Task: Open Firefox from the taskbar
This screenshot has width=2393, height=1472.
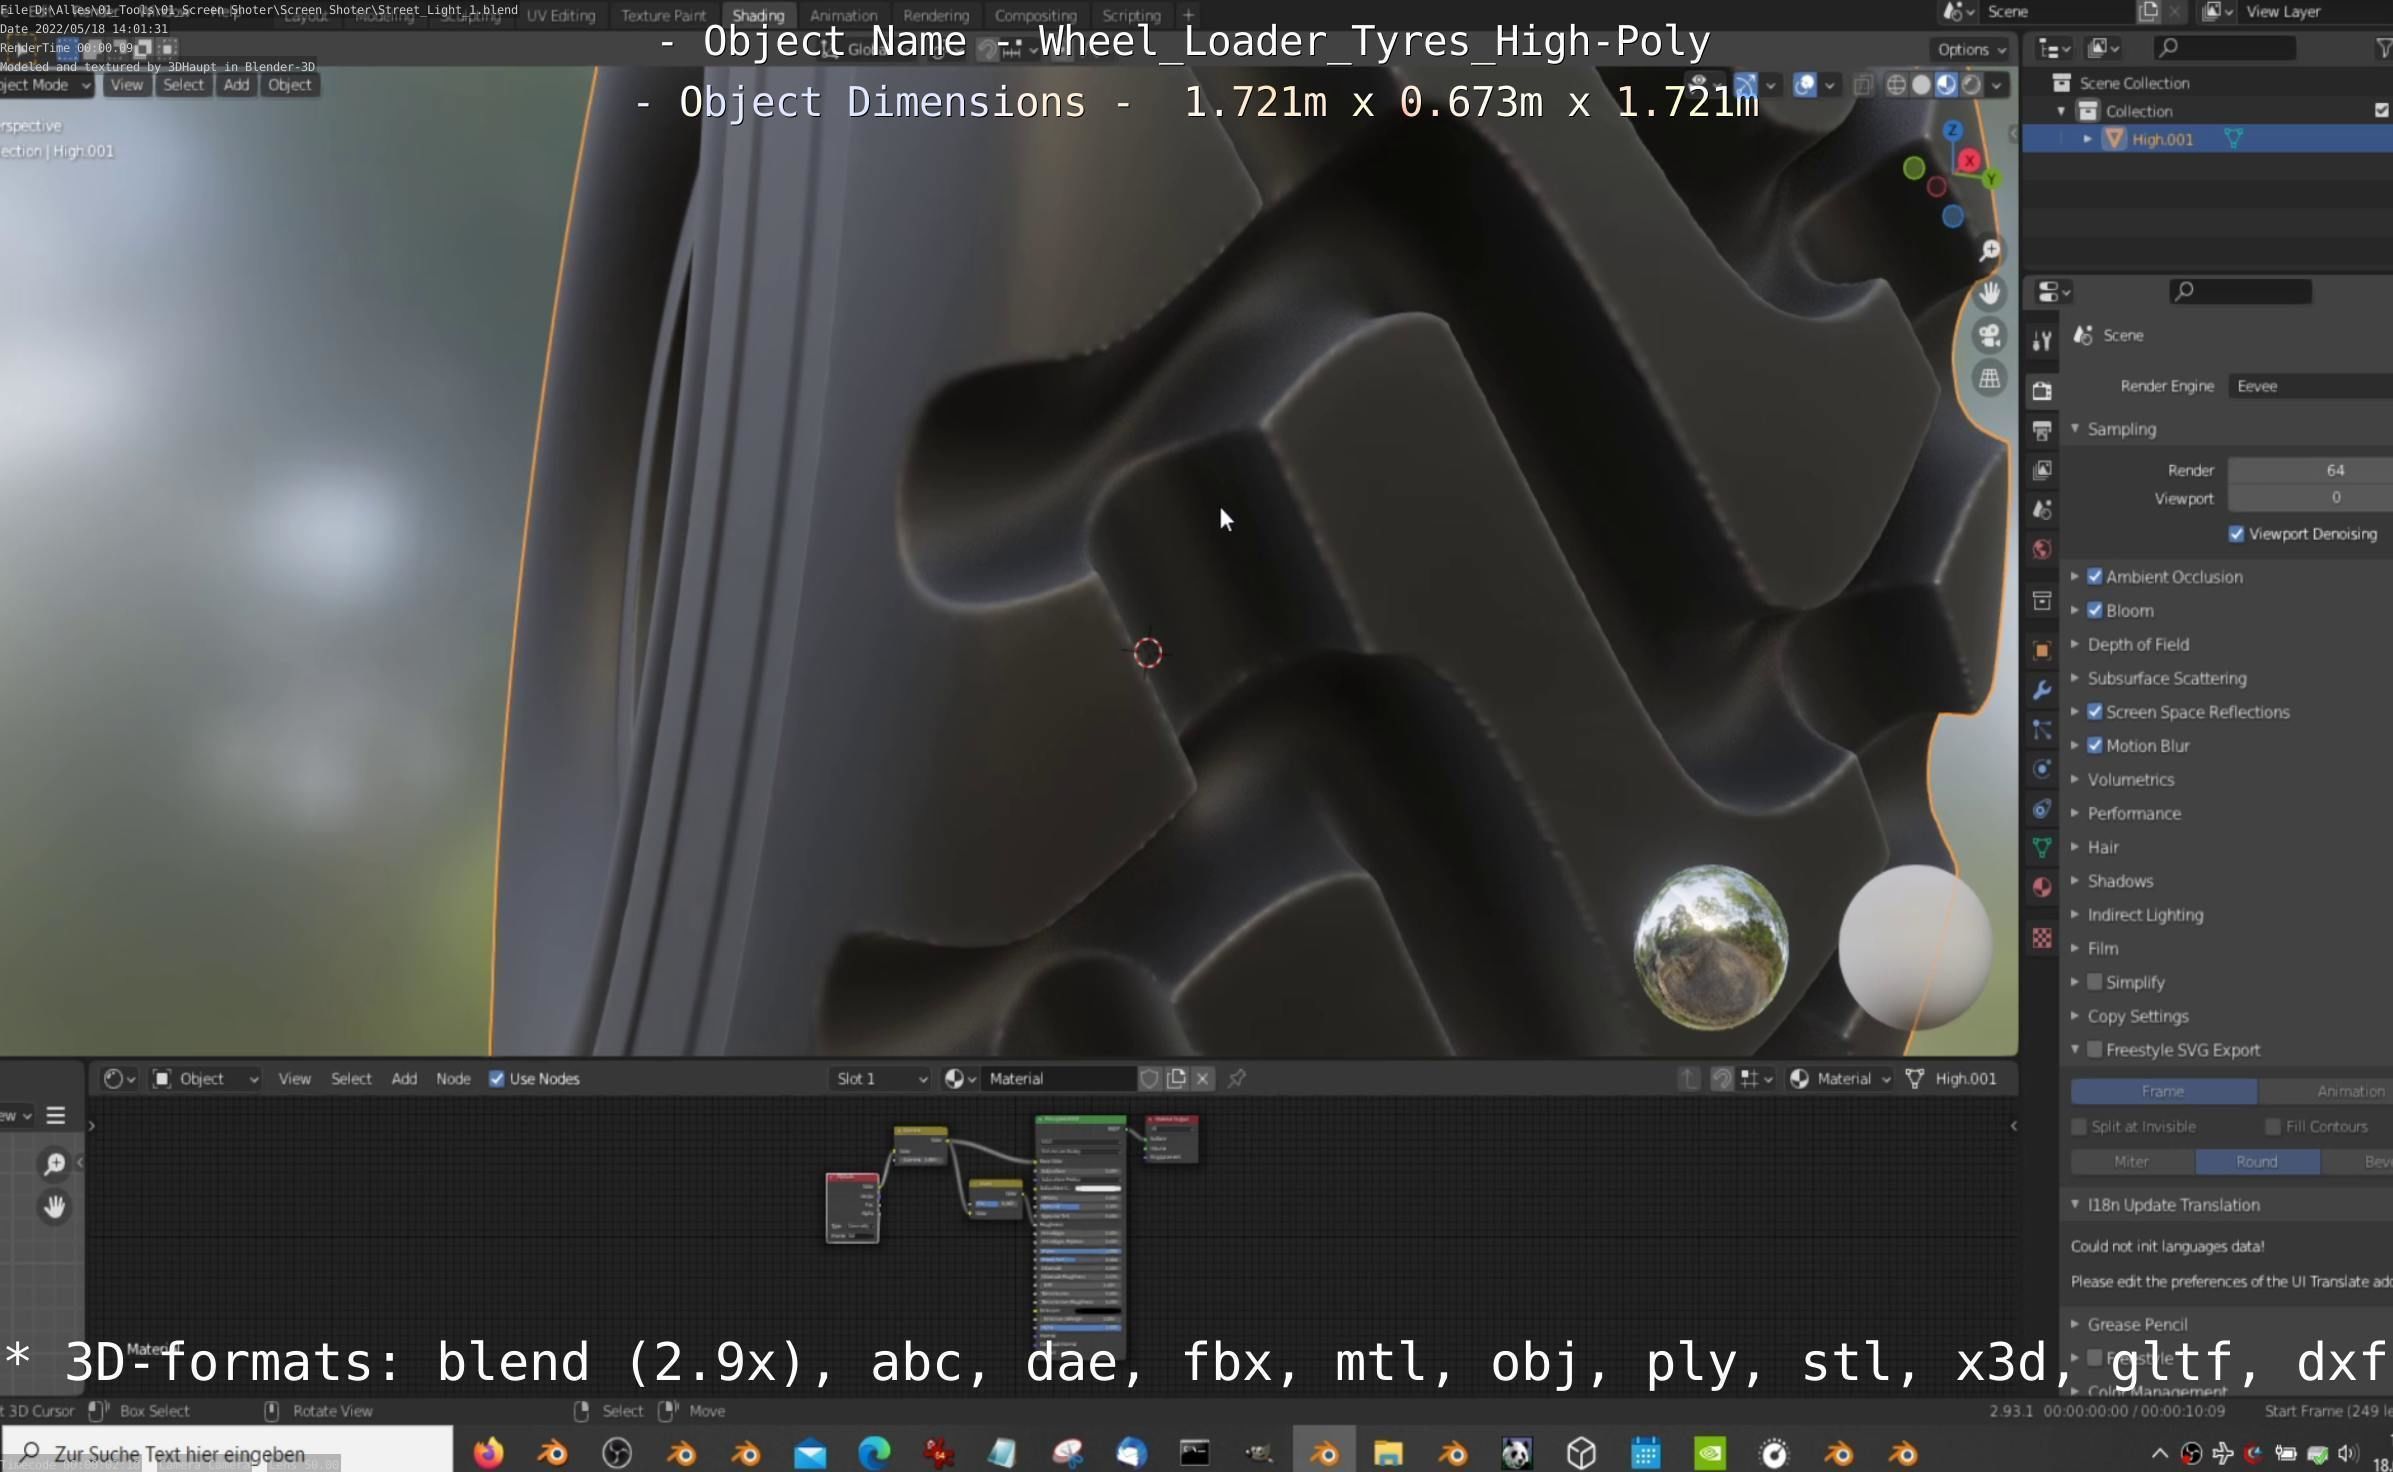Action: click(488, 1452)
